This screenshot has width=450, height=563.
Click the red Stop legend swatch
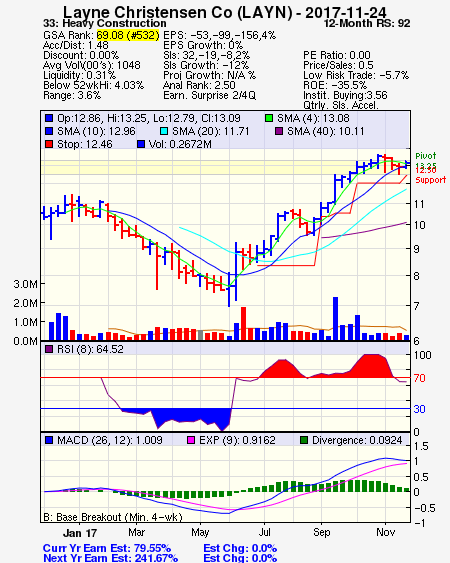[49, 144]
